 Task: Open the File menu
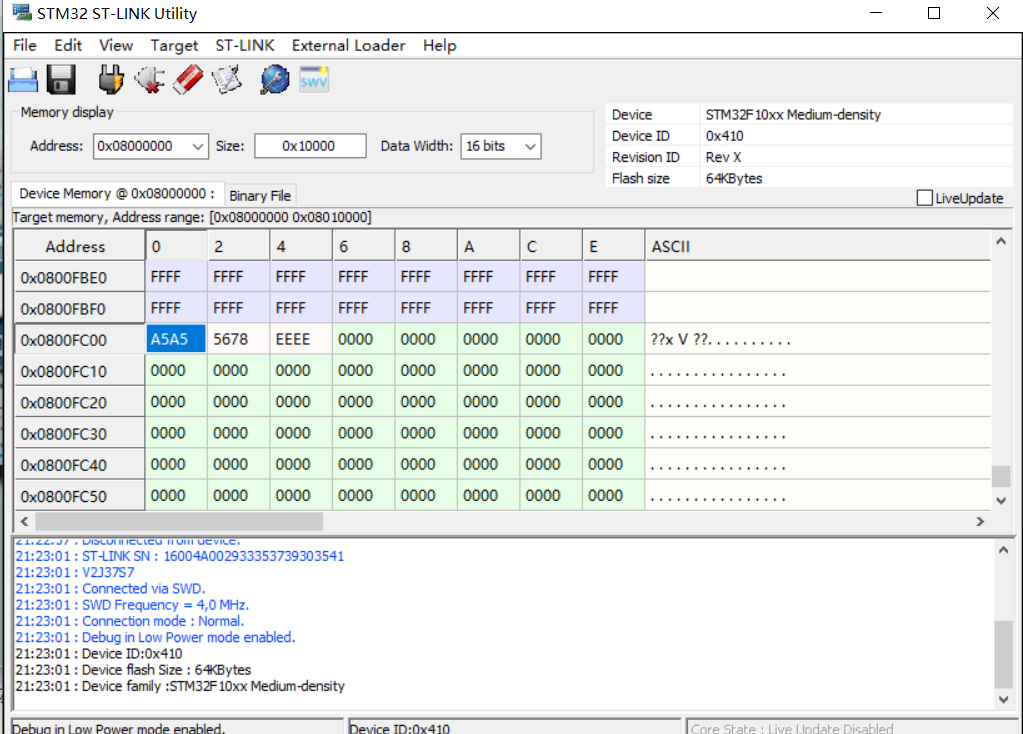pyautogui.click(x=25, y=46)
